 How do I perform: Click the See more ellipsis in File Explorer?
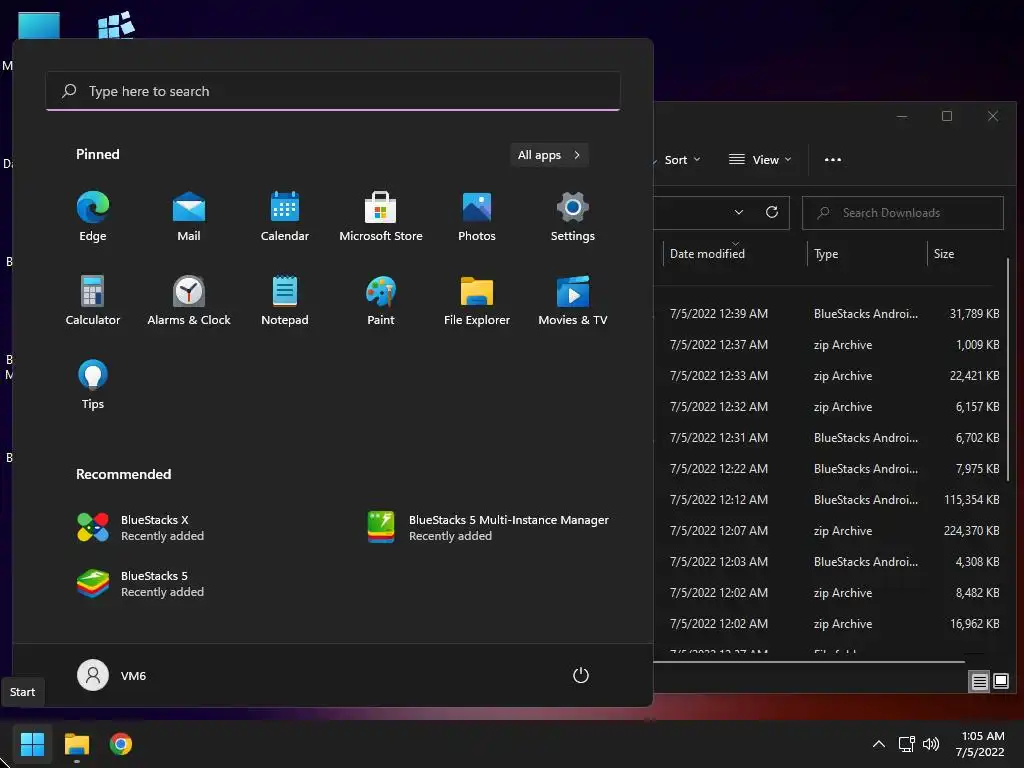tap(833, 160)
